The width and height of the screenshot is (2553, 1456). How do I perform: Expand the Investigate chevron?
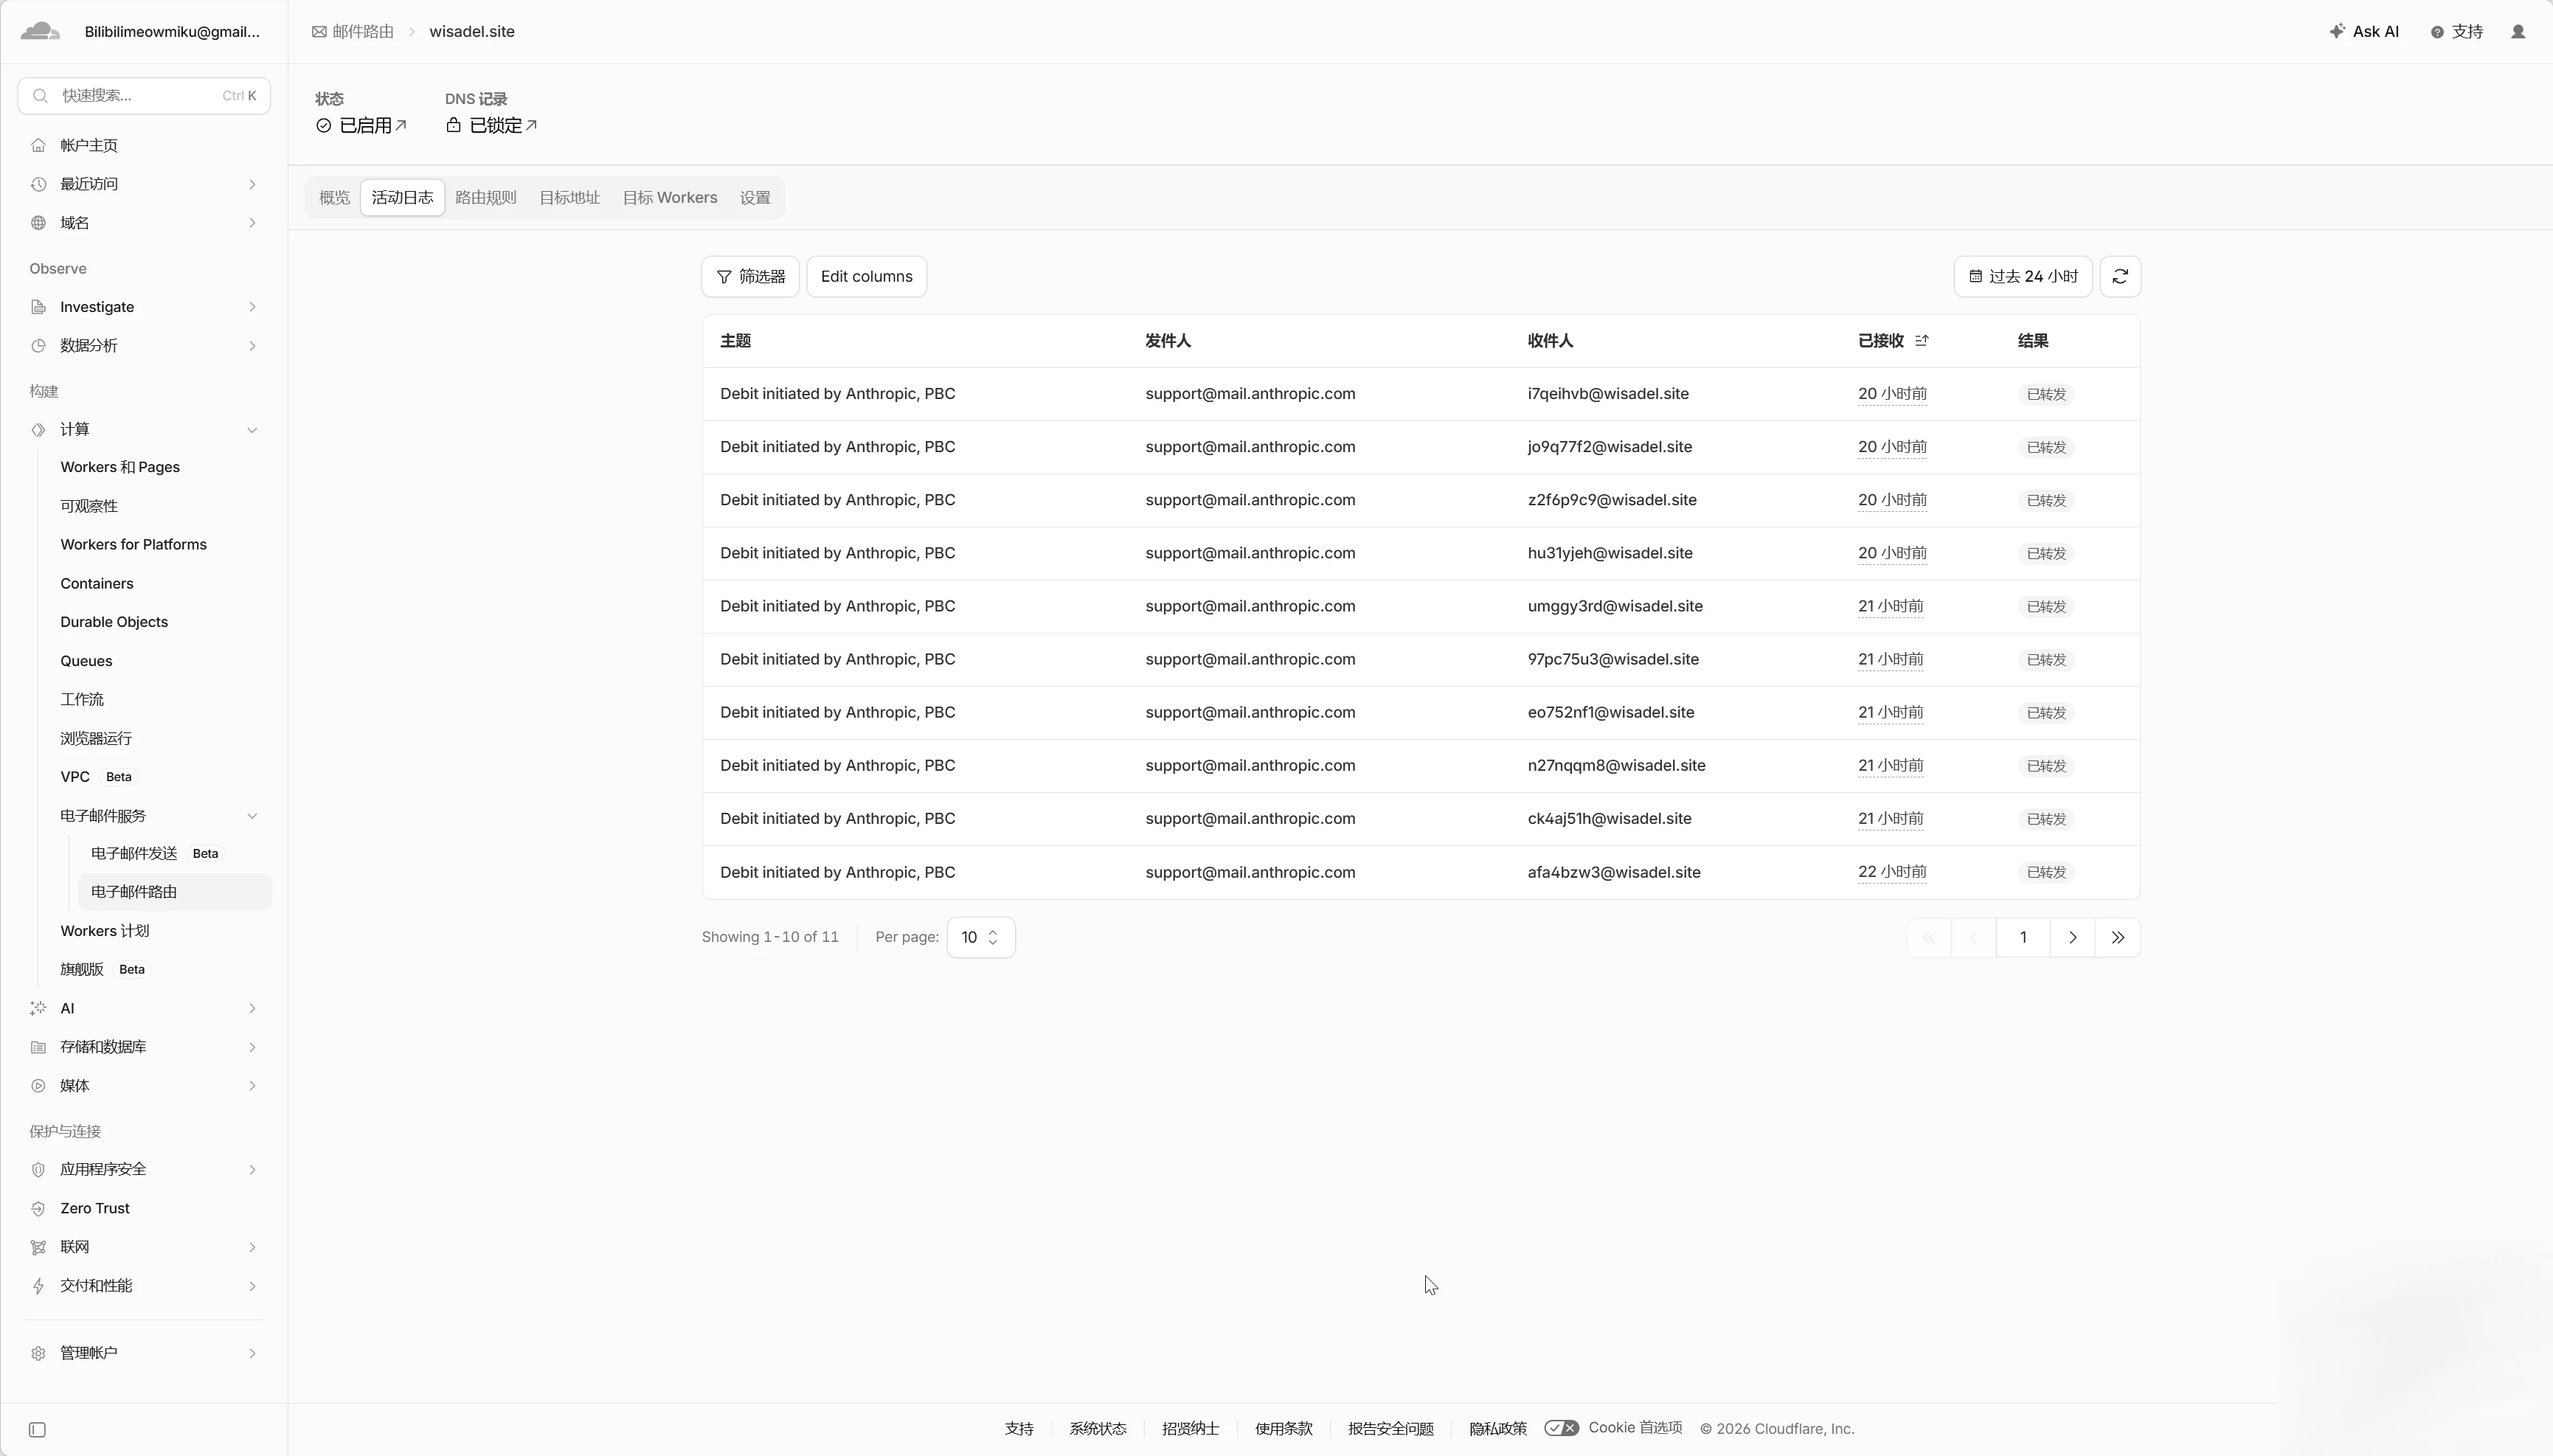252,307
